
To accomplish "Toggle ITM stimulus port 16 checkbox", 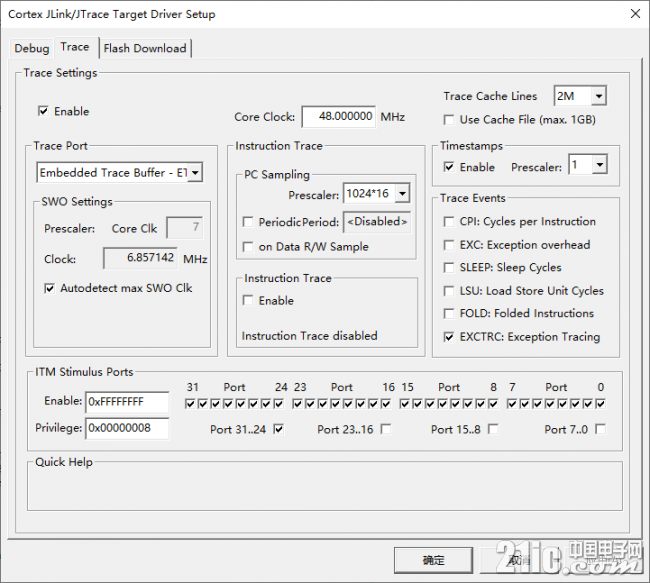I will click(x=386, y=403).
